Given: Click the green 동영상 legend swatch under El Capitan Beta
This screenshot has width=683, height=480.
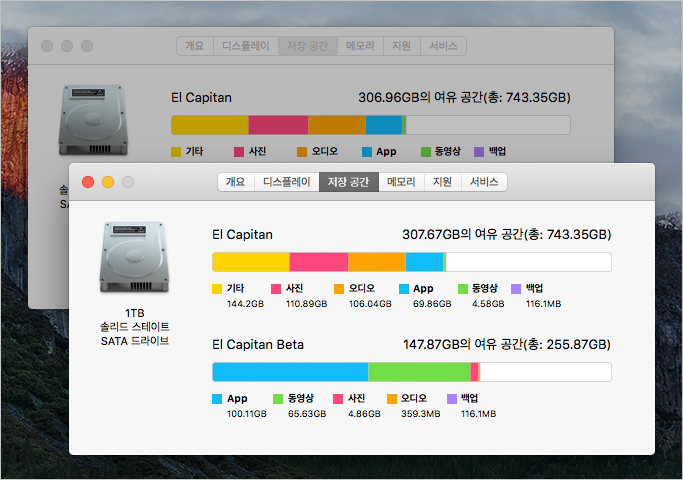Looking at the screenshot, I should [x=278, y=399].
